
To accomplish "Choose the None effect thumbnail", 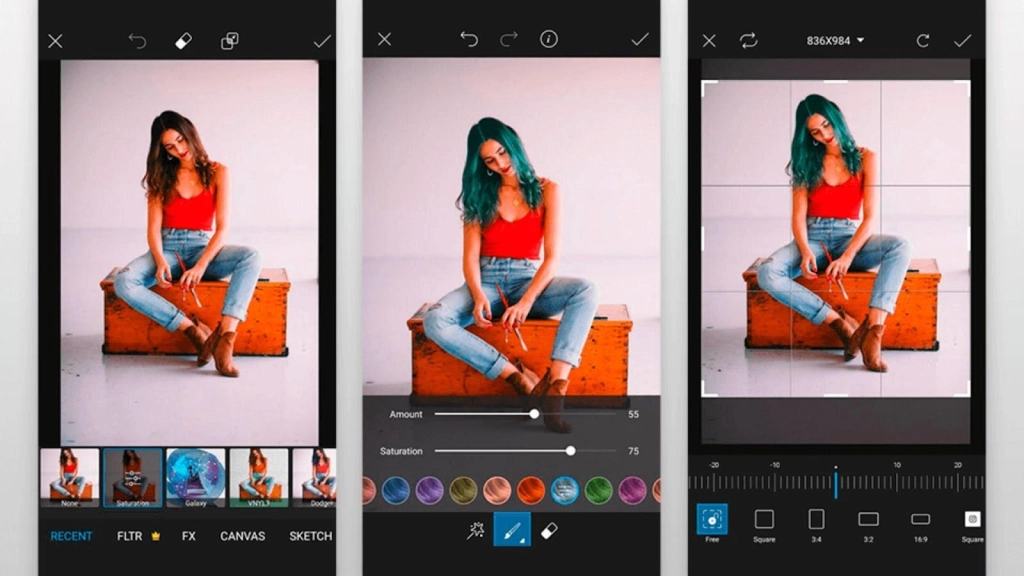I will (70, 477).
